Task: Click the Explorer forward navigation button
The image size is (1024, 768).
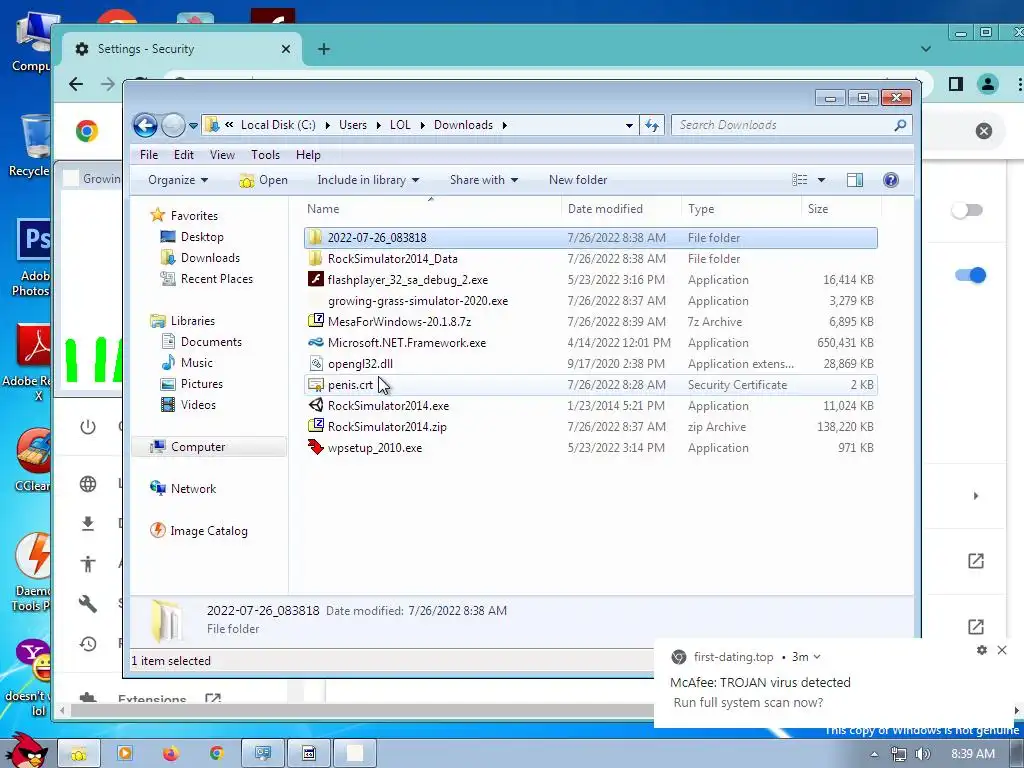Action: pyautogui.click(x=173, y=125)
